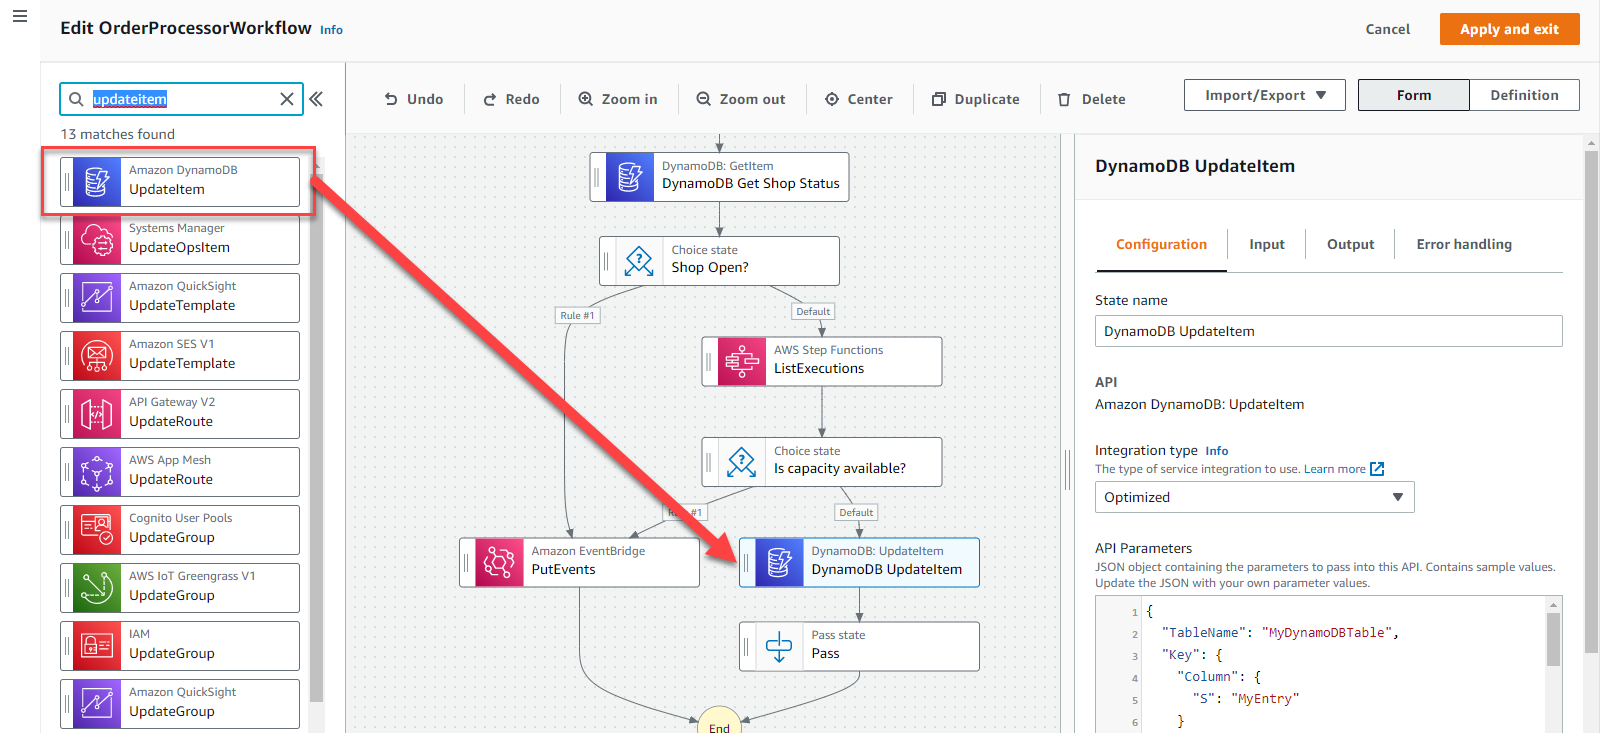Click Apply and exit button
Image resolution: width=1608 pixels, height=733 pixels.
pyautogui.click(x=1509, y=29)
